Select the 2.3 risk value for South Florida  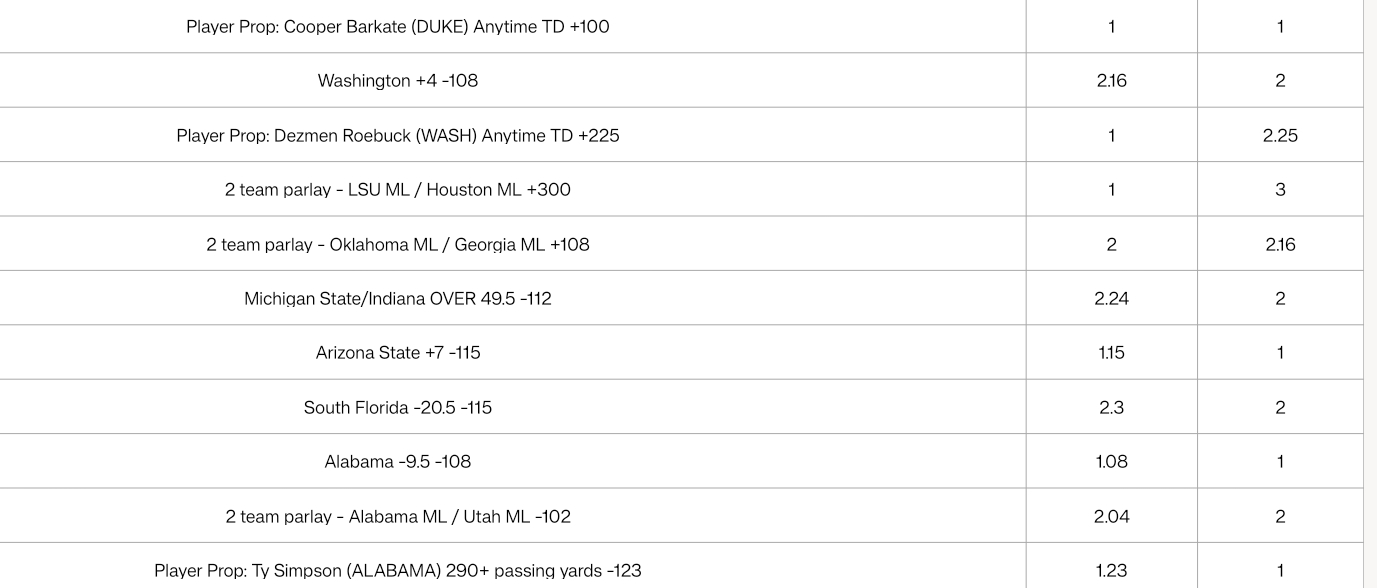click(x=1111, y=407)
